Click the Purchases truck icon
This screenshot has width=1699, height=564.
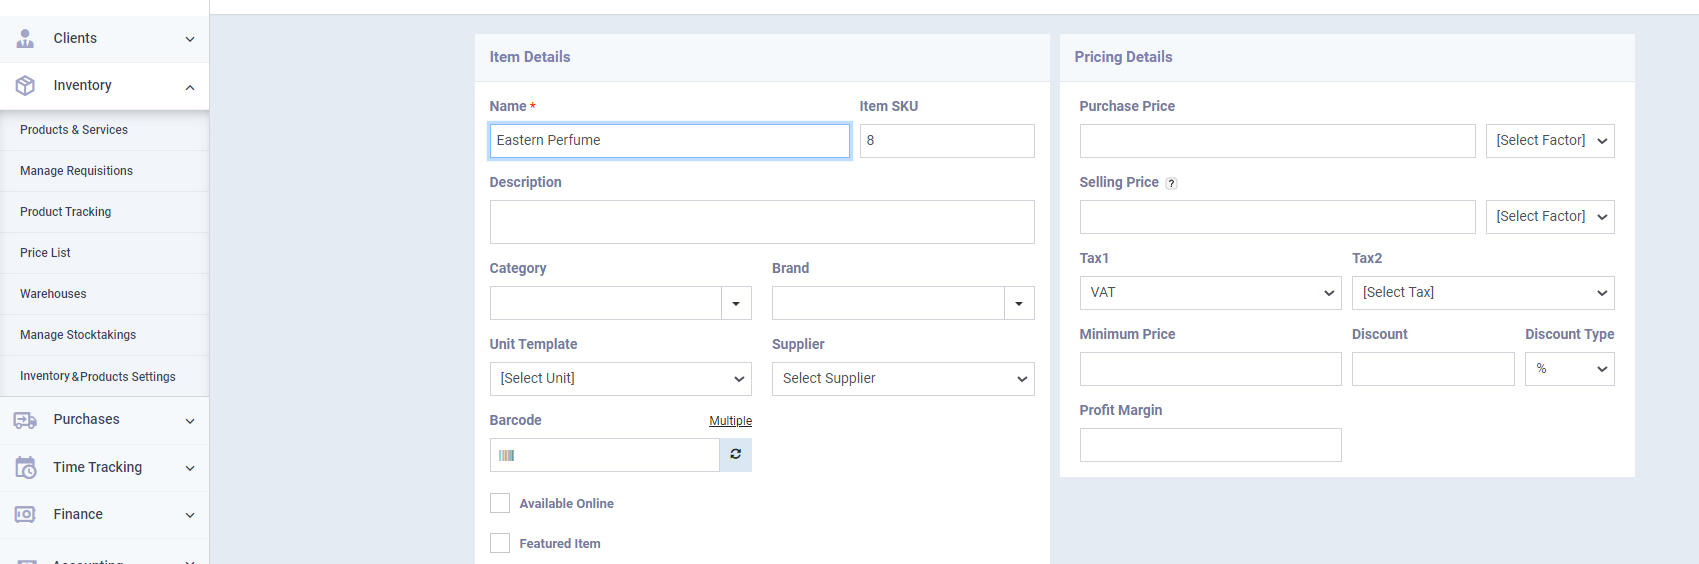click(x=25, y=420)
